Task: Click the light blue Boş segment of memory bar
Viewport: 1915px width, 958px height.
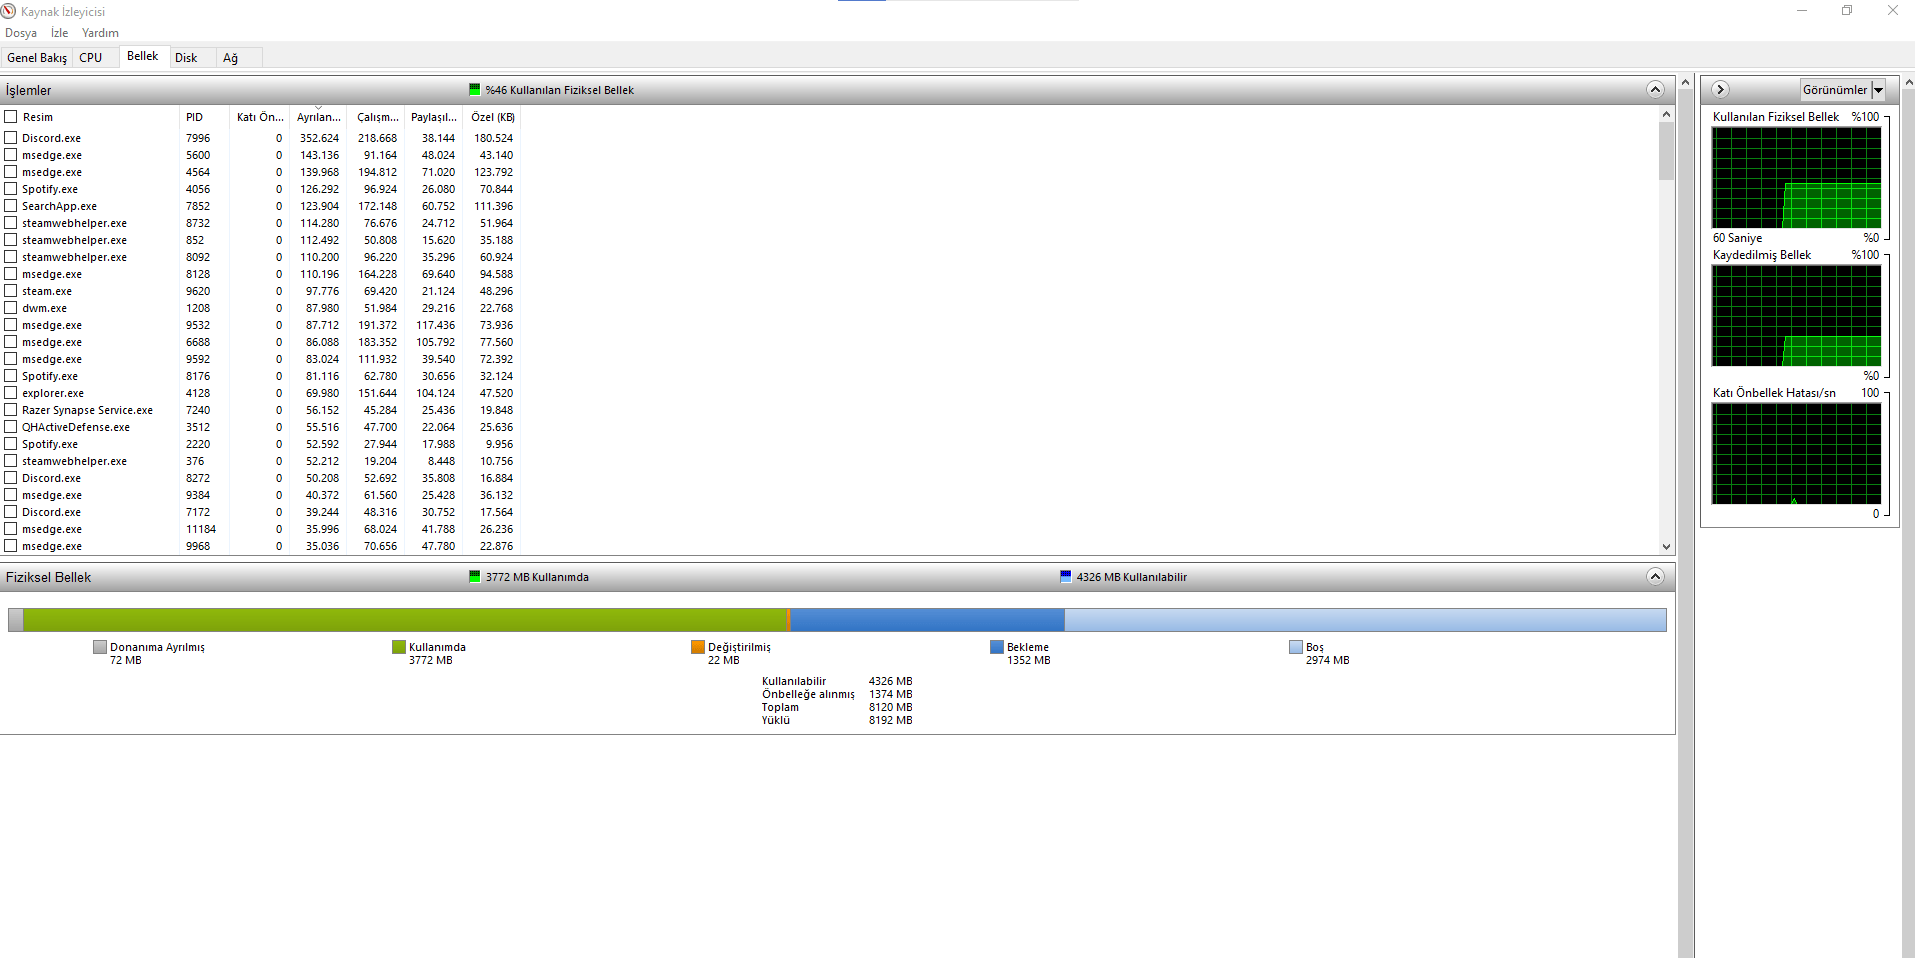Action: 1365,620
